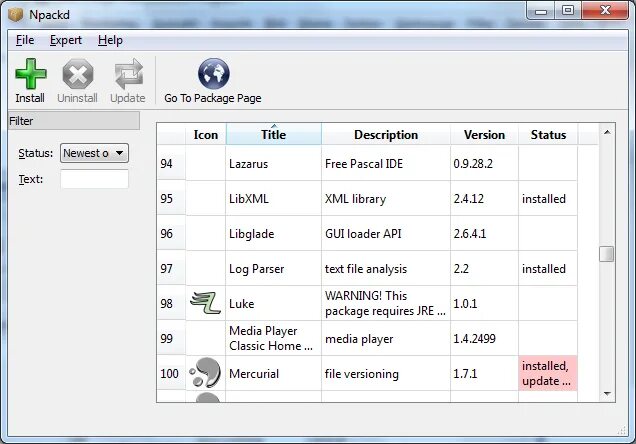
Task: Sort by the Icon column header
Action: click(x=206, y=134)
